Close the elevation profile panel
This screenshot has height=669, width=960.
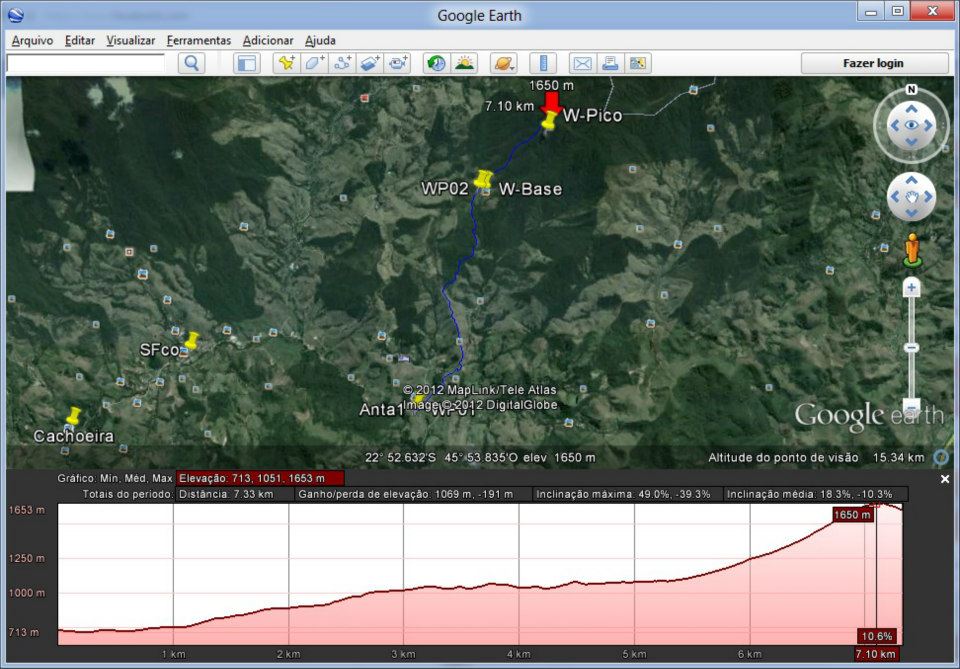(945, 480)
